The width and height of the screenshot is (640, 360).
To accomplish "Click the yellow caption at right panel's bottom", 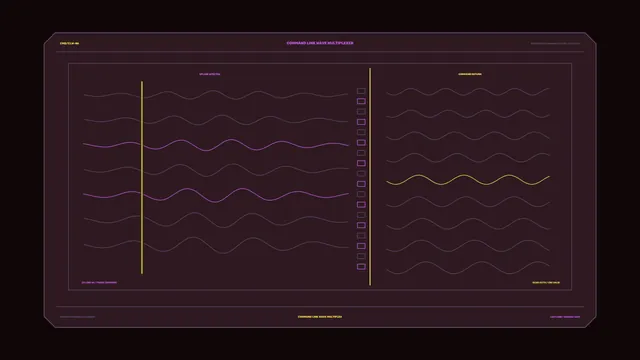I will (546, 282).
